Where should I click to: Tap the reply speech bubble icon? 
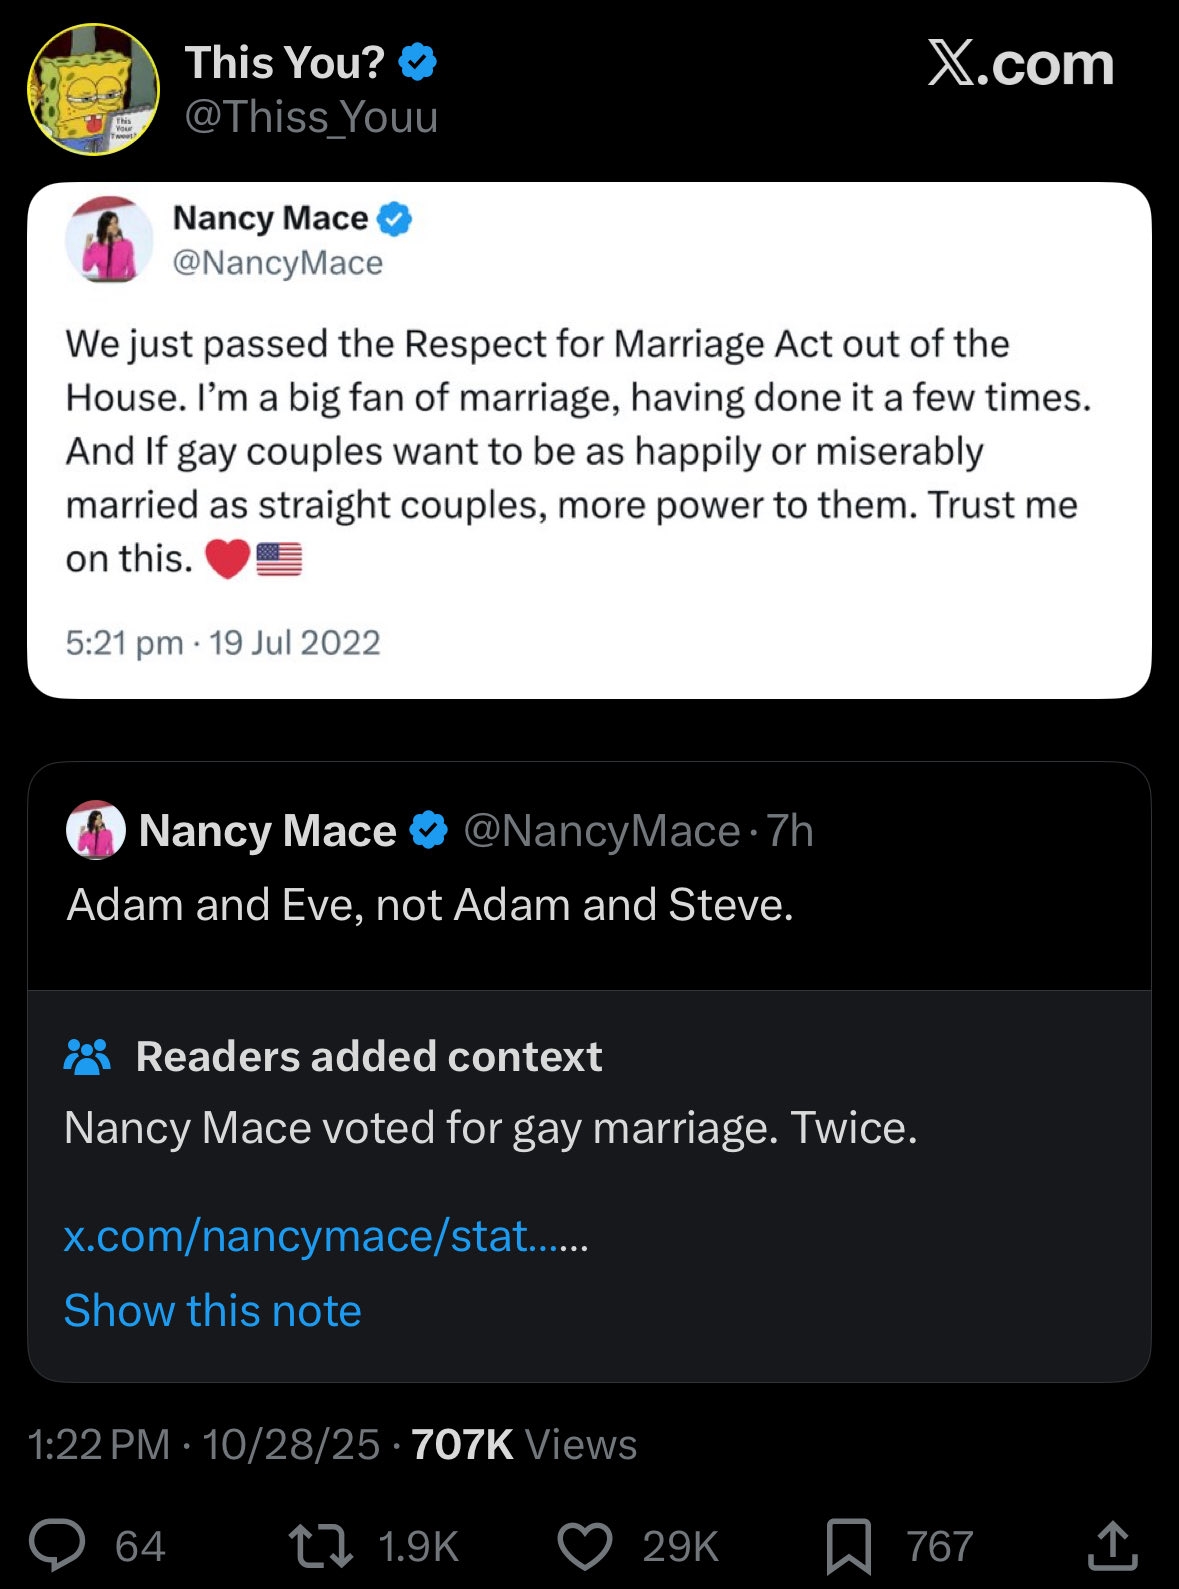coord(57,1545)
